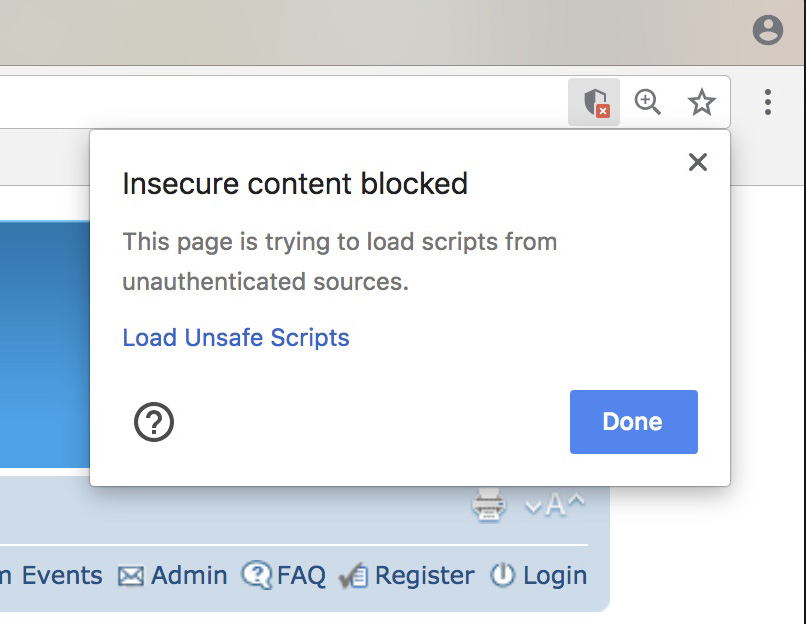
Task: Open the Admin menu link
Action: click(x=189, y=575)
